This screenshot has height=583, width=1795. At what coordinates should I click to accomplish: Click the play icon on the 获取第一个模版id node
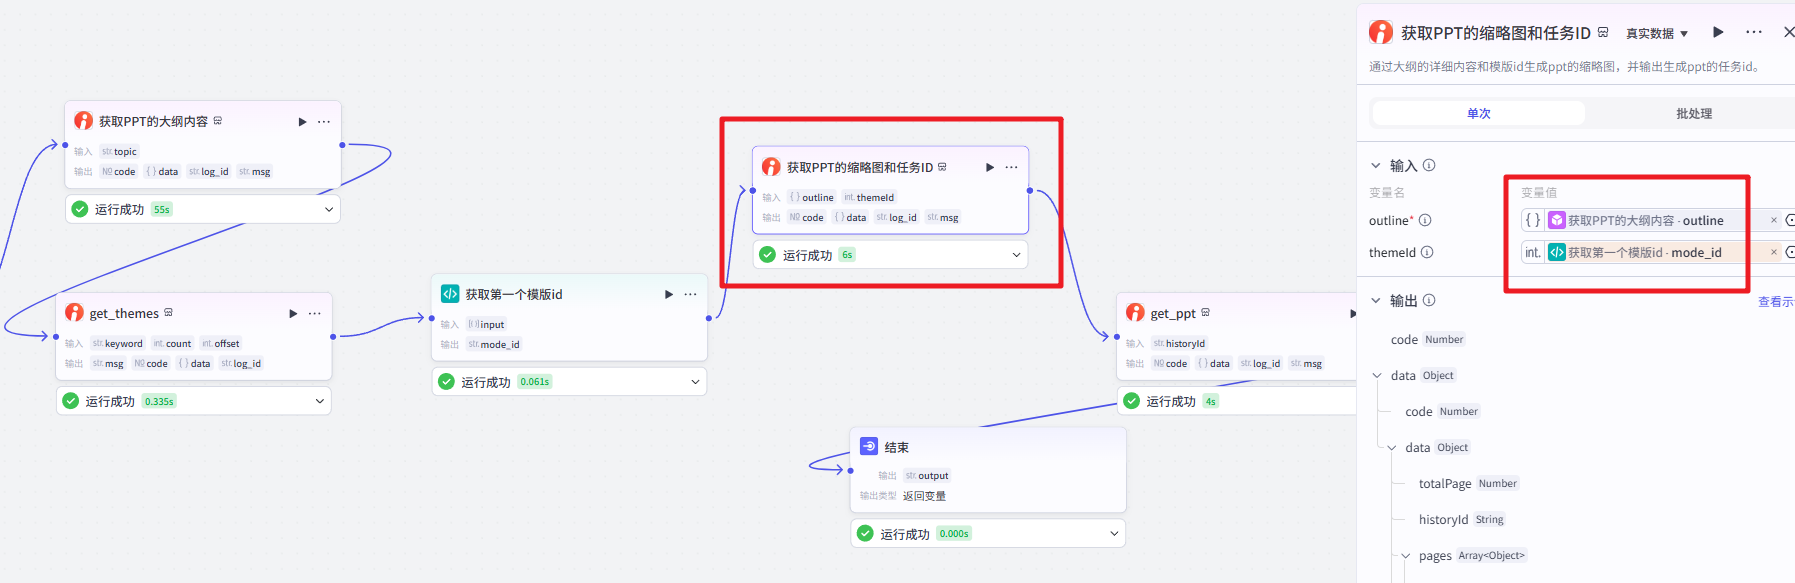pos(669,295)
